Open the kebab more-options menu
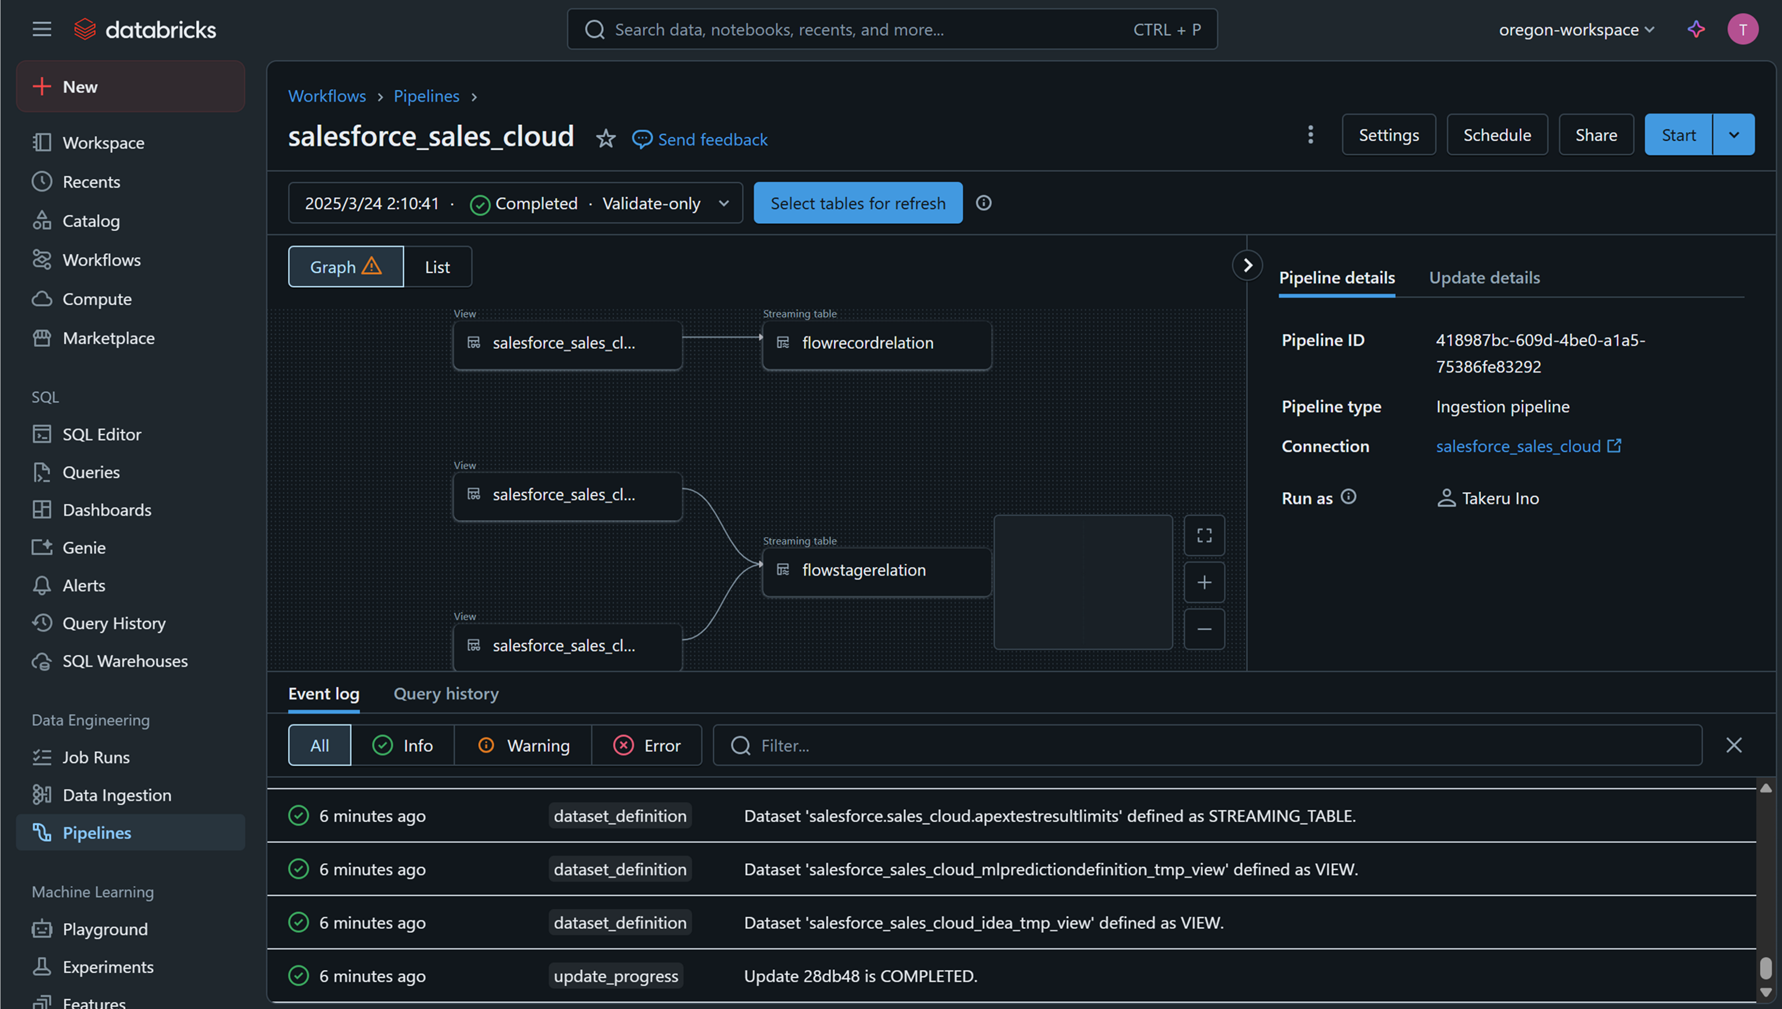 1310,135
